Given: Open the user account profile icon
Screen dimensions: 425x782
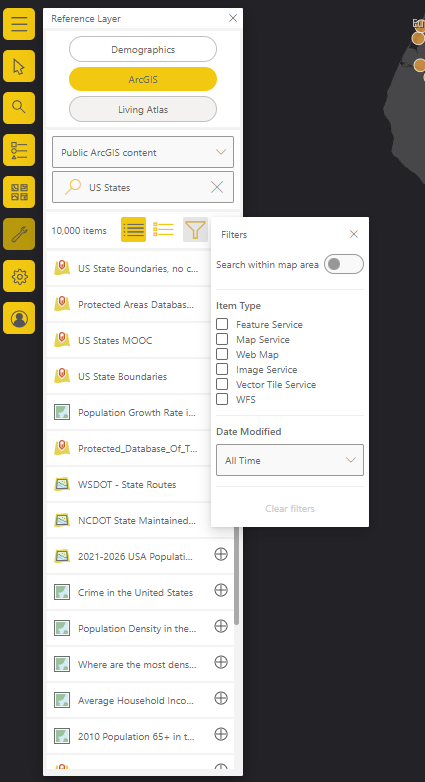Looking at the screenshot, I should (19, 318).
